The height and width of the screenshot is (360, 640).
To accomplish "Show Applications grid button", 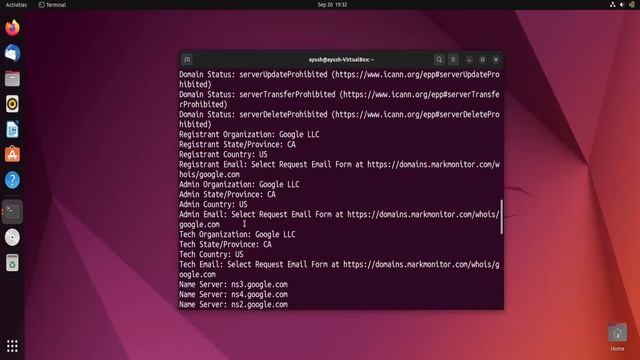I will click(x=12, y=346).
